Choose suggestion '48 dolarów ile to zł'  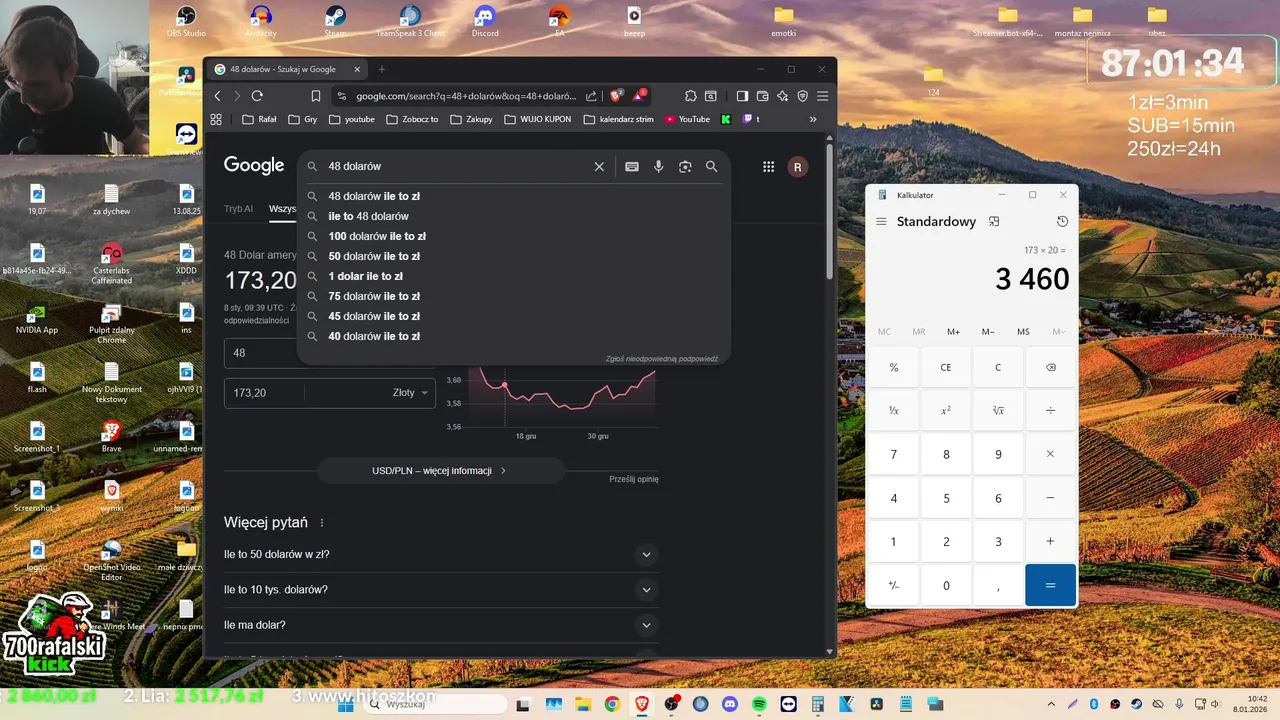pos(514,196)
